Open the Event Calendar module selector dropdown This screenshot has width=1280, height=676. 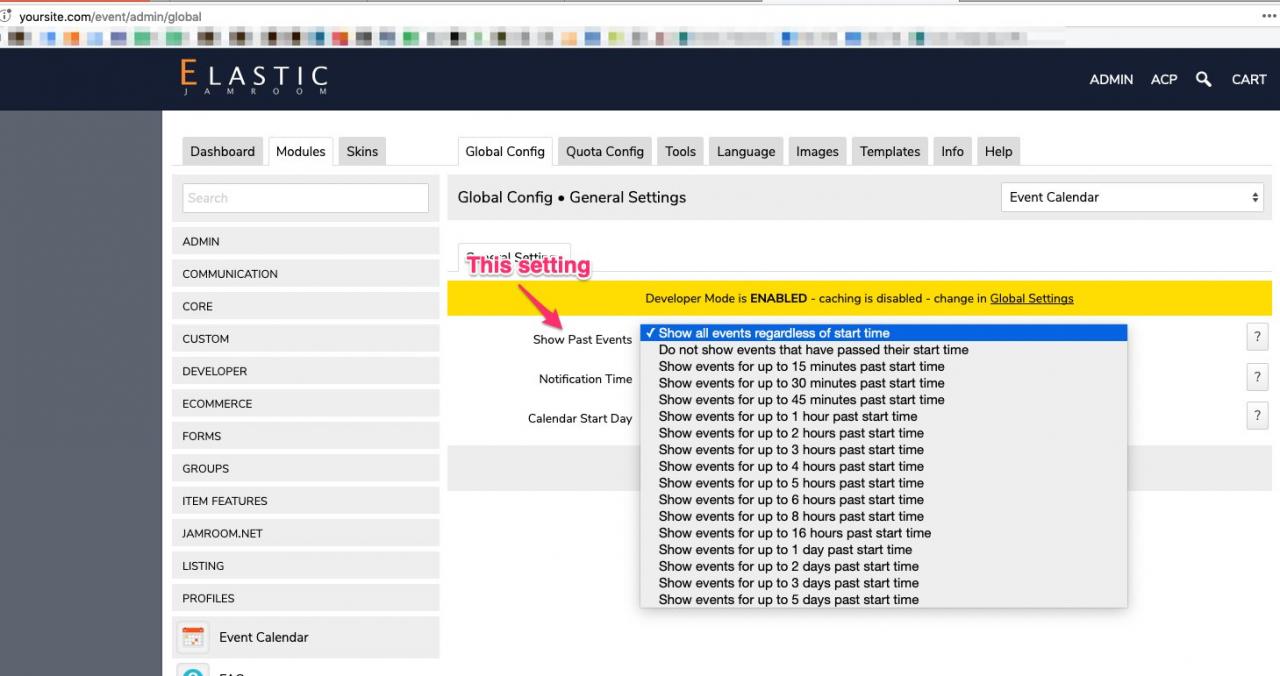(x=1132, y=197)
